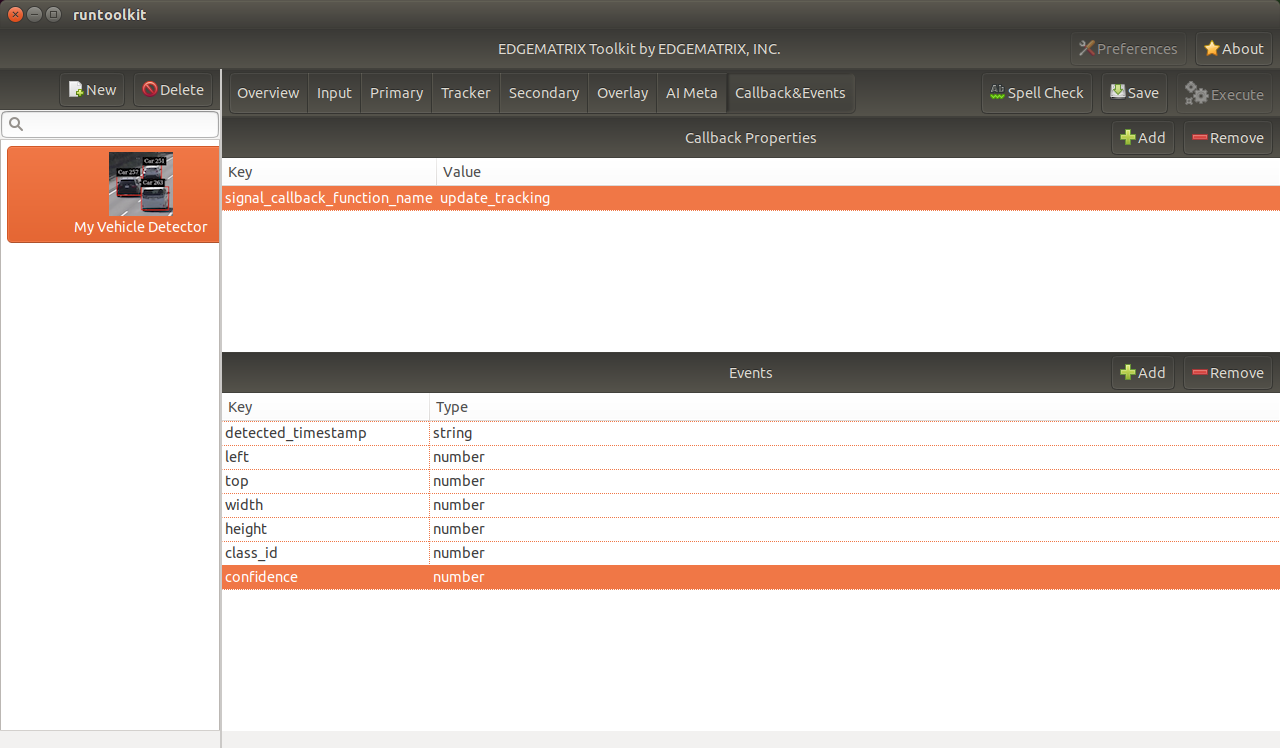This screenshot has width=1280, height=748.
Task: Run Spell Check
Action: tap(1037, 93)
